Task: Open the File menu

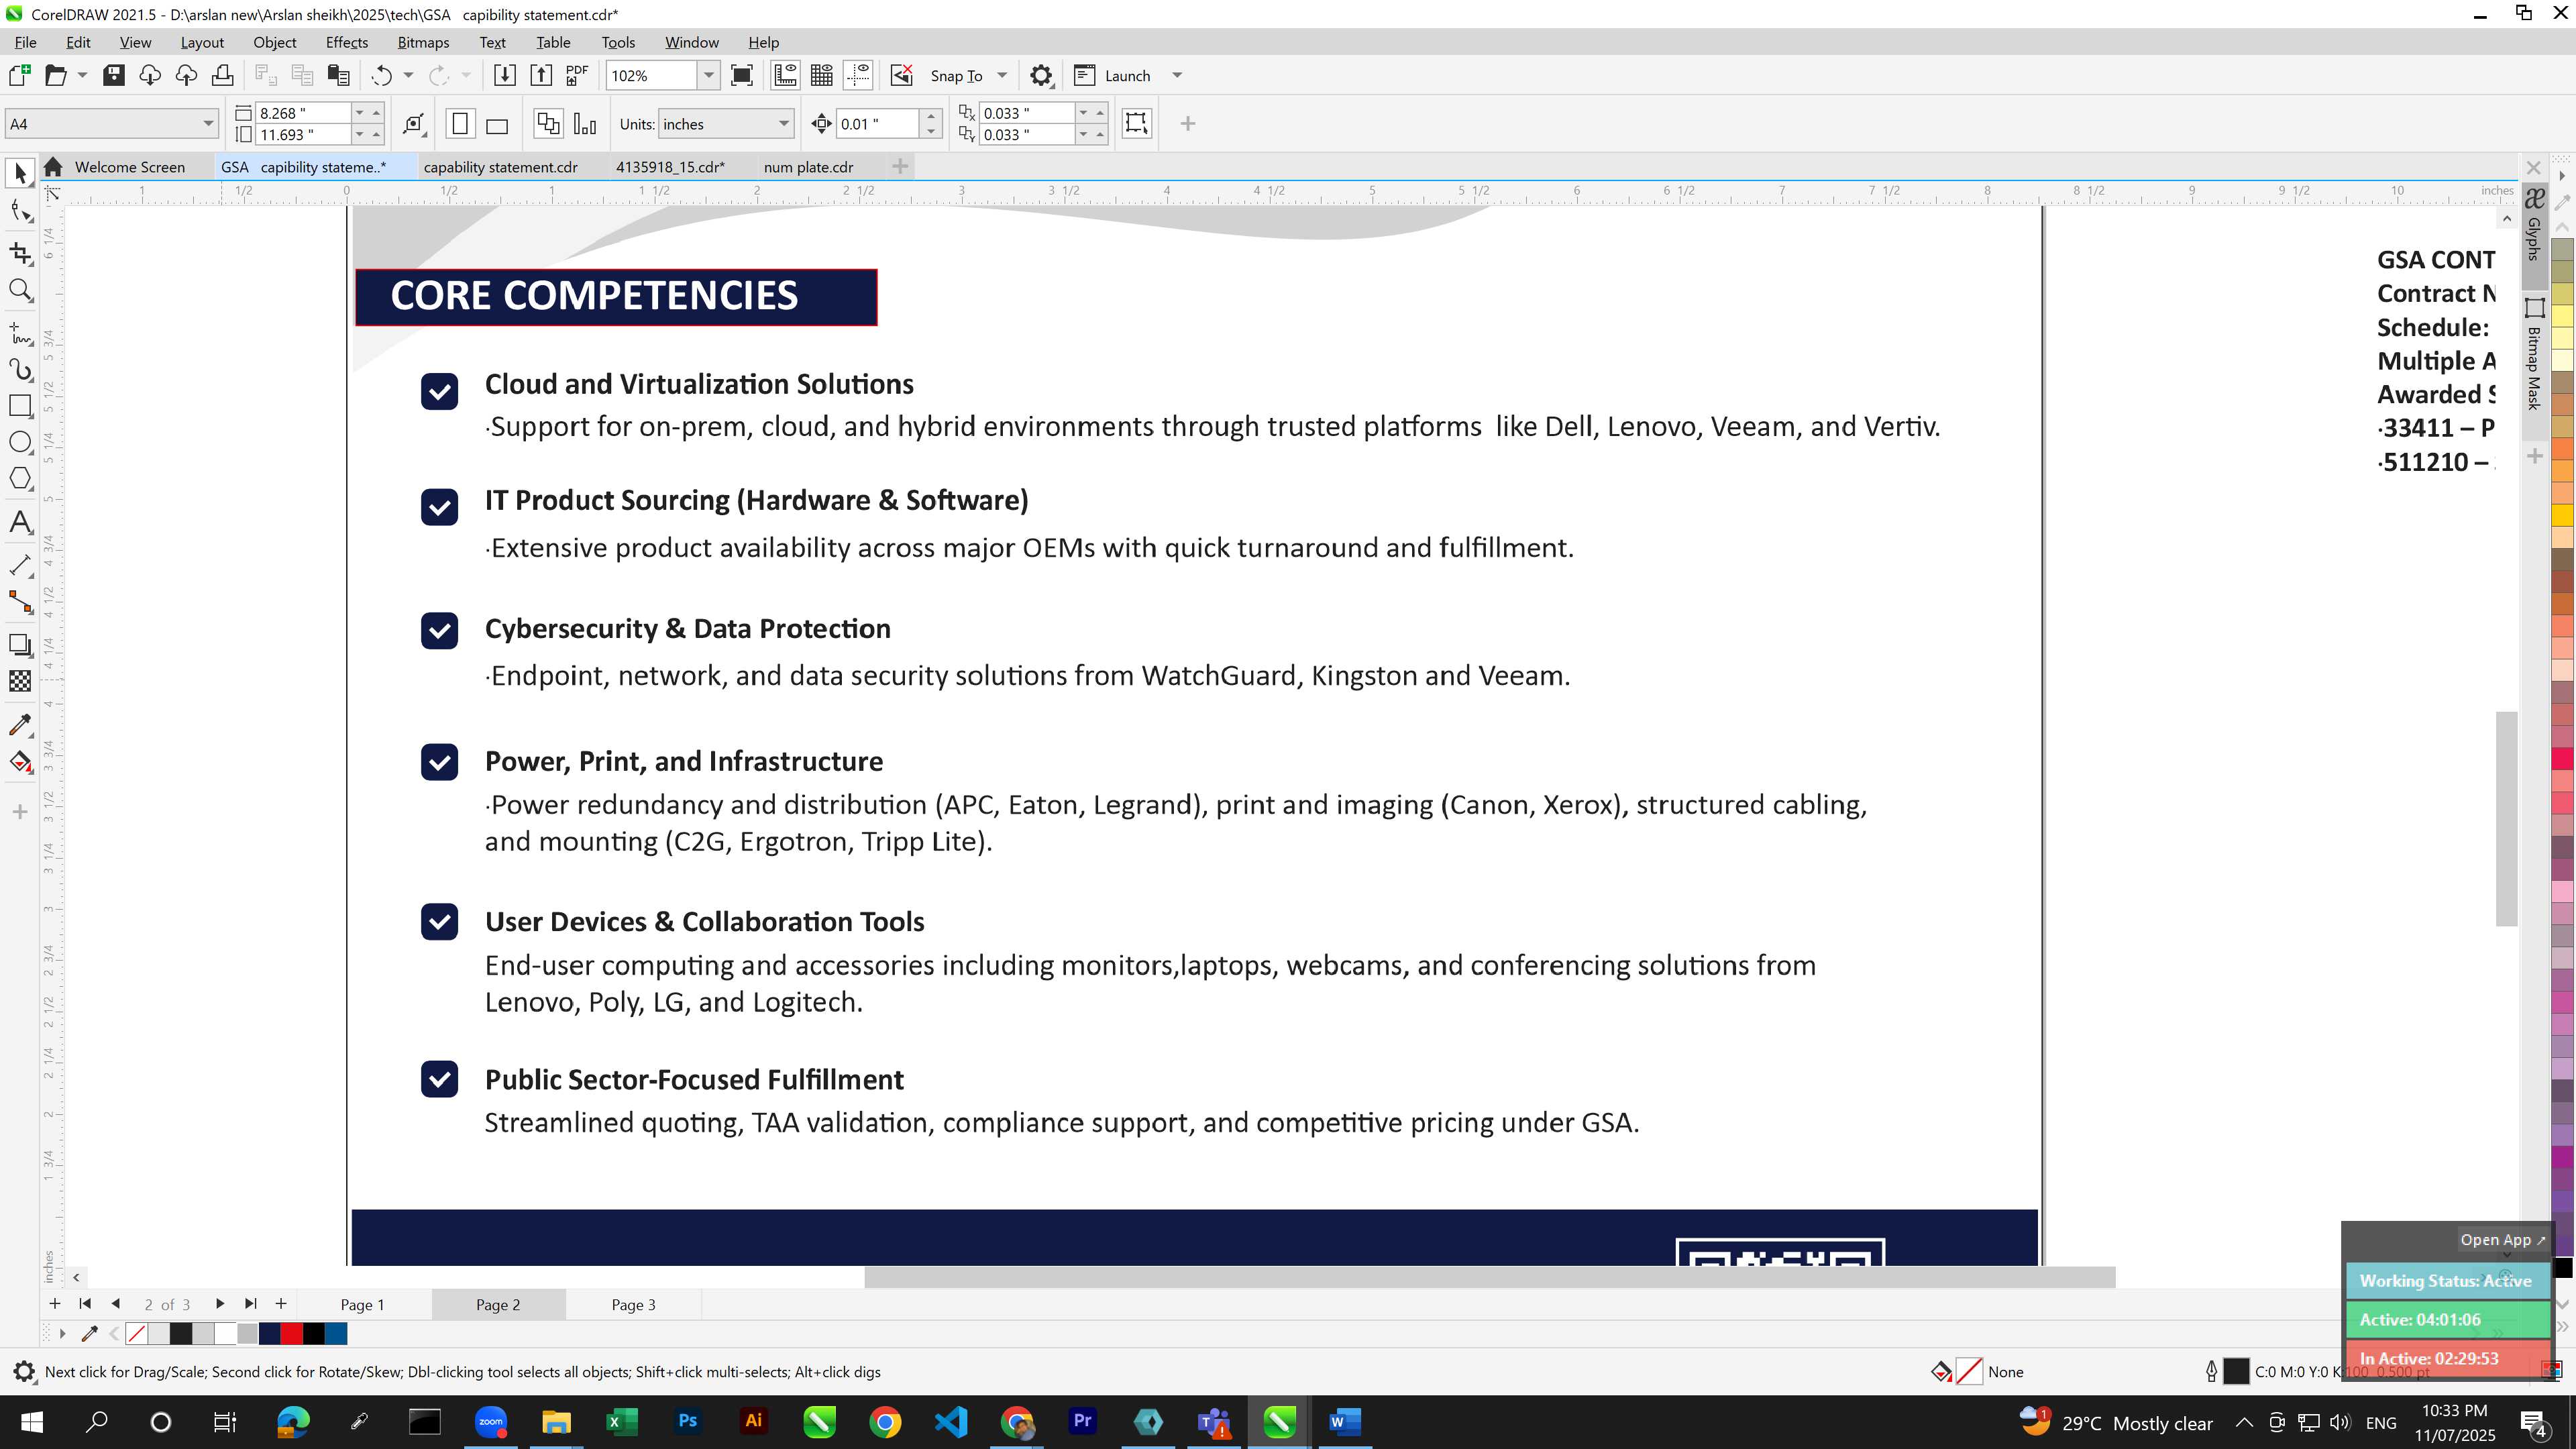Action: click(25, 42)
